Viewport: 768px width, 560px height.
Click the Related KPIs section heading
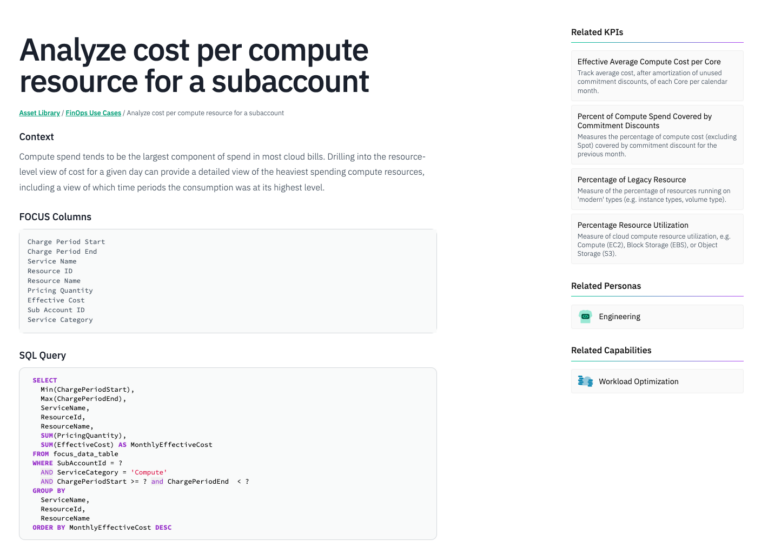coord(597,32)
